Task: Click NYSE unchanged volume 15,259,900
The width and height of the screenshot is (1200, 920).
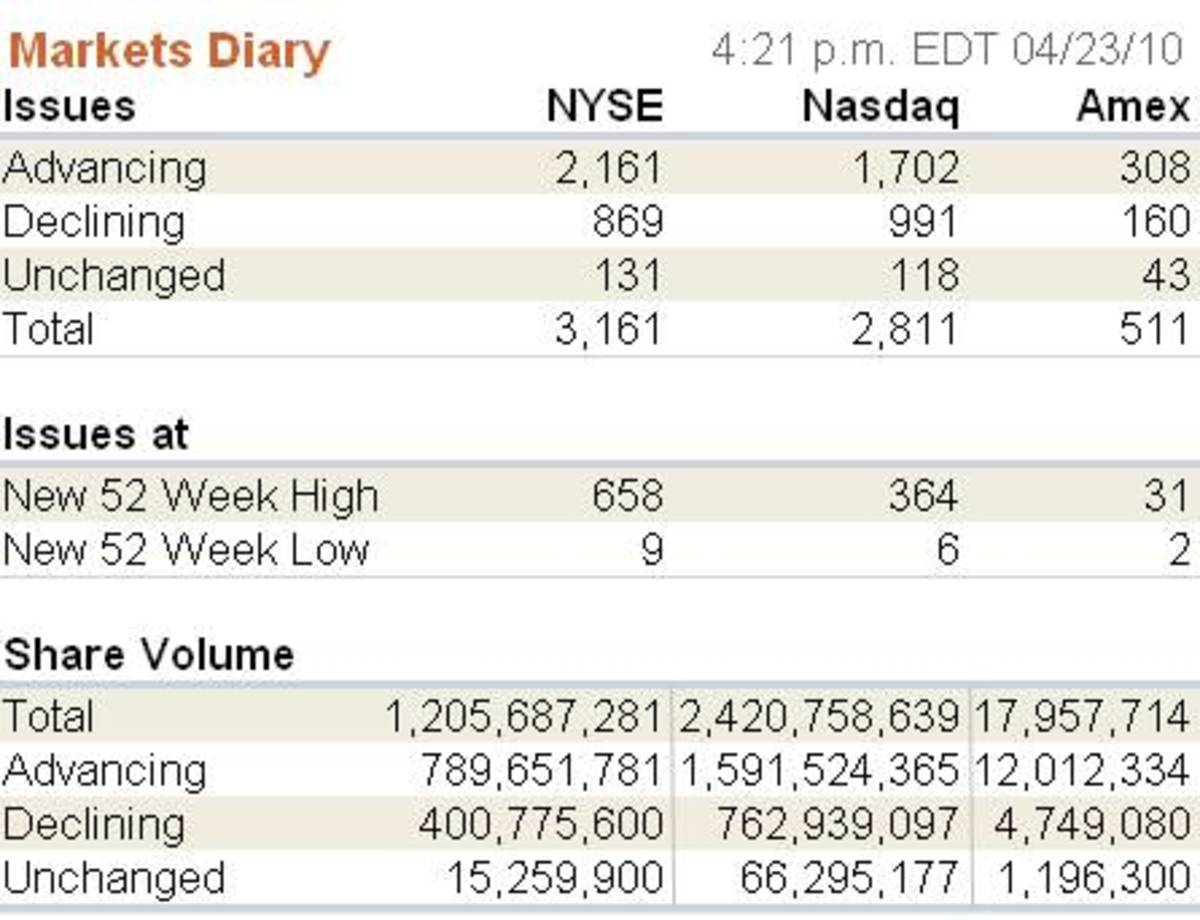Action: (x=554, y=879)
